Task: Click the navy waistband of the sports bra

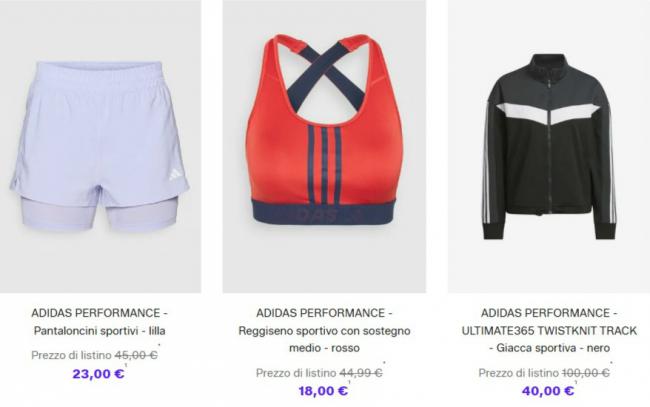Action: pos(324,212)
